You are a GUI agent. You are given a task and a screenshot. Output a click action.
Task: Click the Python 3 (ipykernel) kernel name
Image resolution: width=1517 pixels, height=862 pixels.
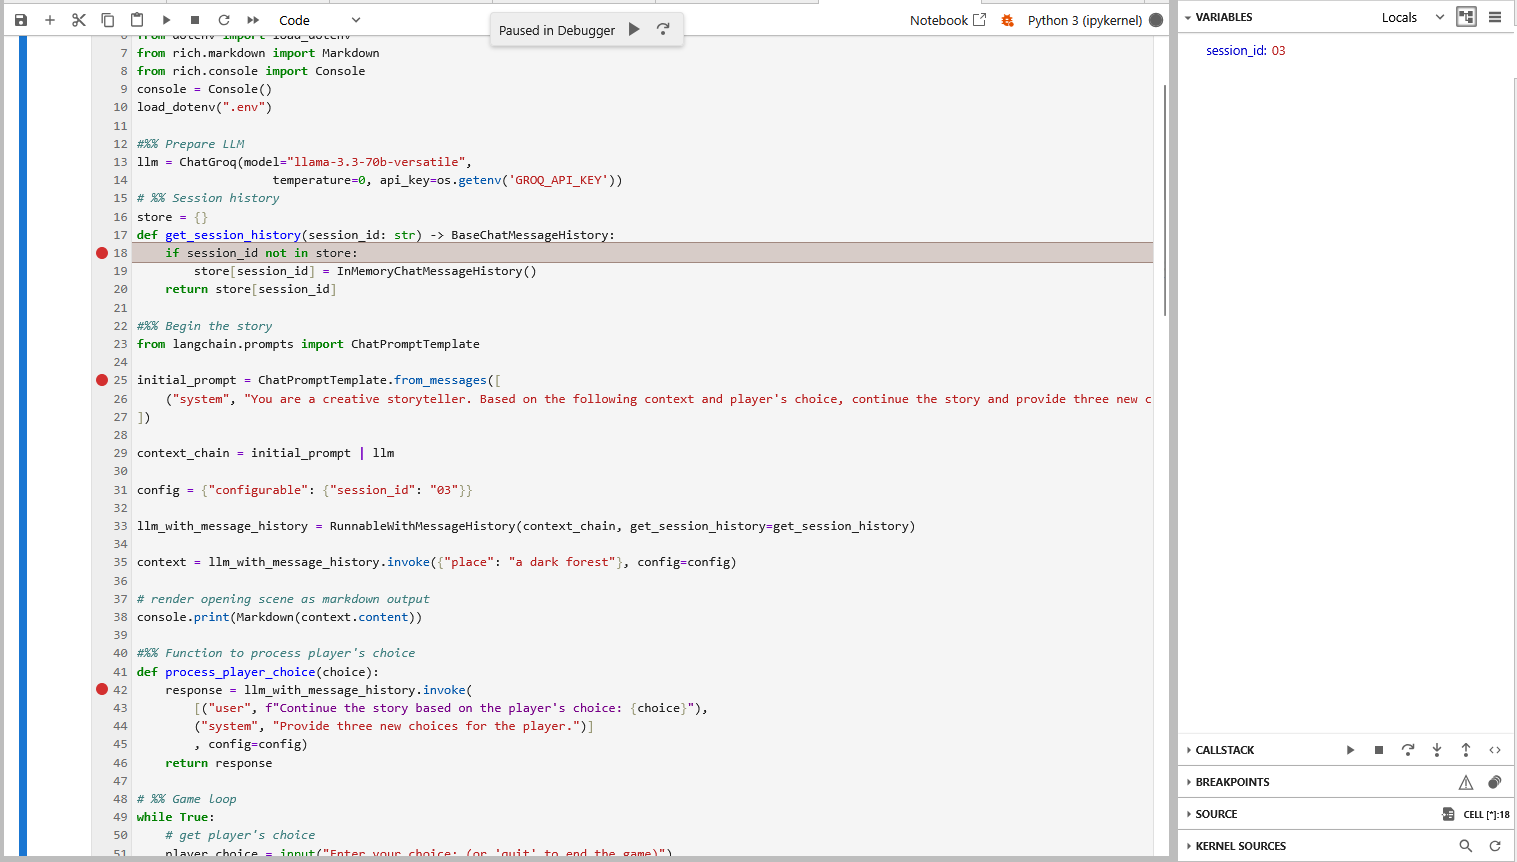[x=1084, y=20]
